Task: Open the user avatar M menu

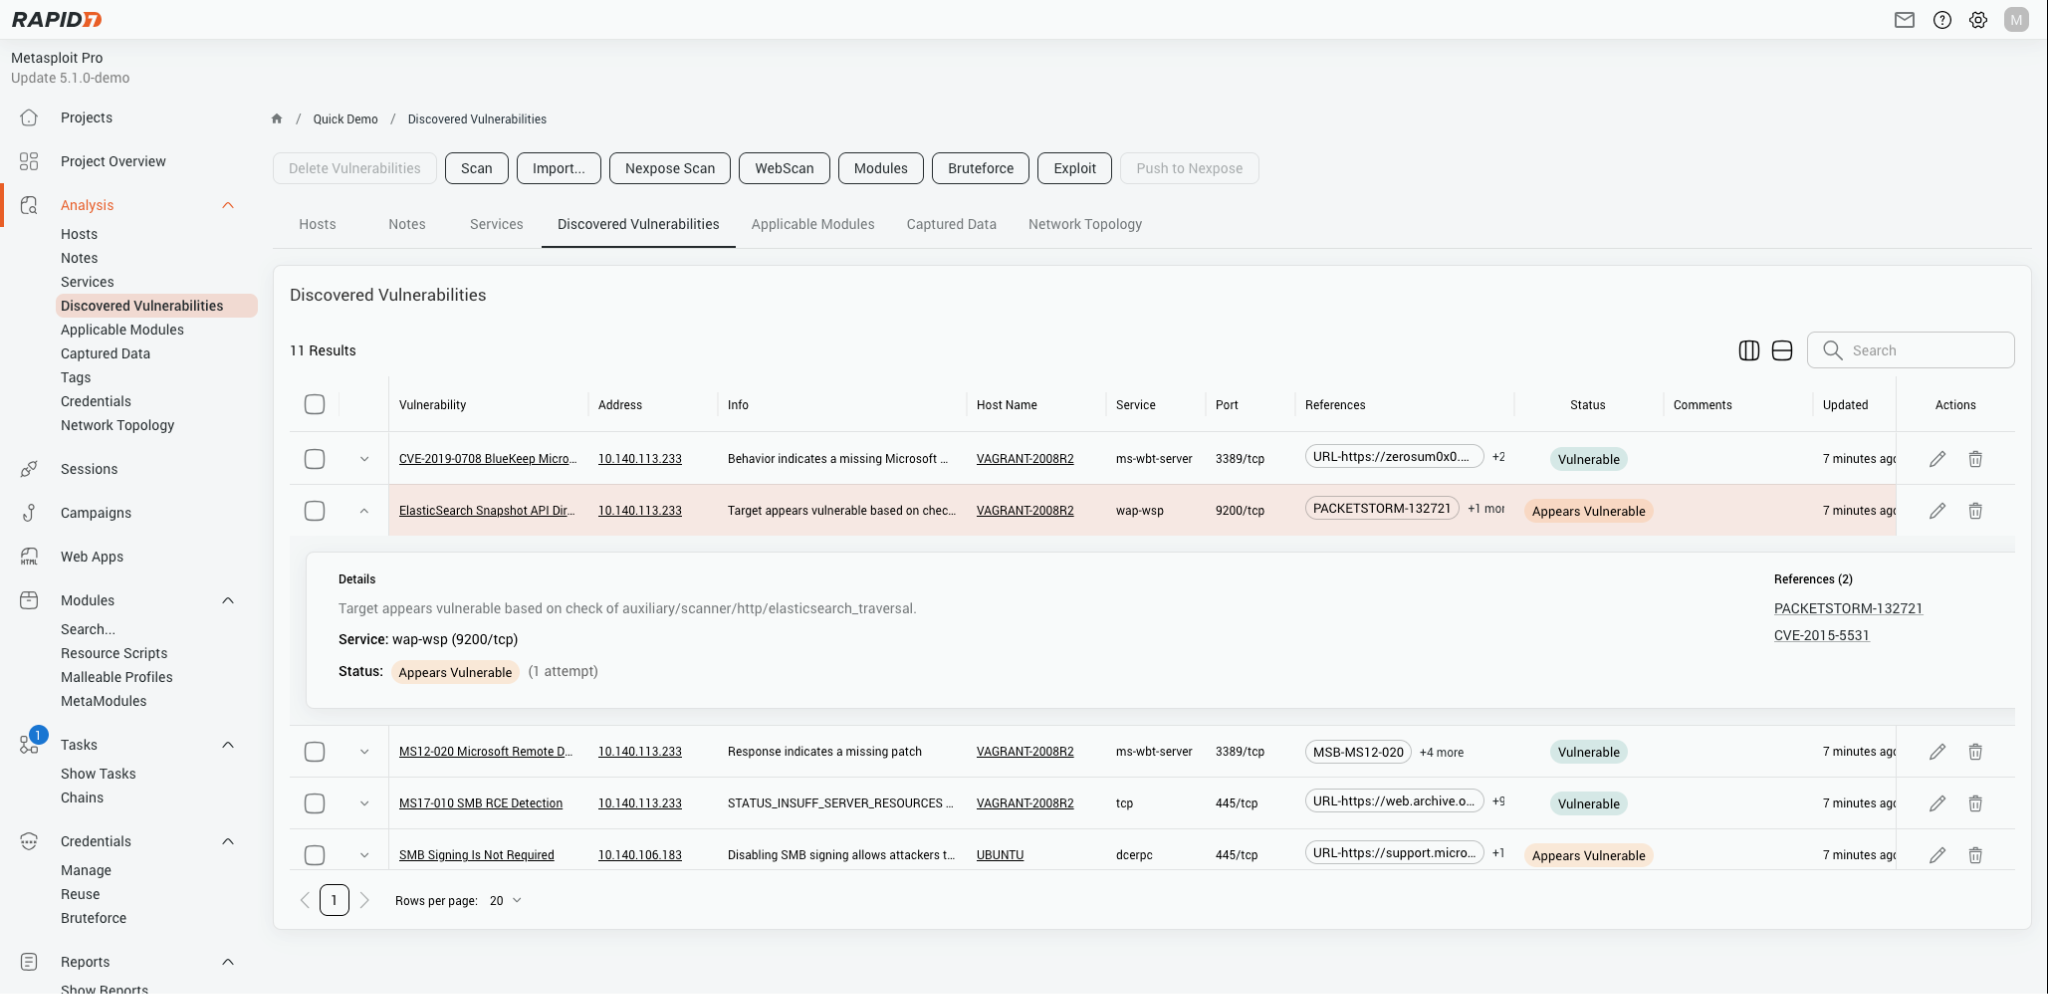Action: (x=2016, y=20)
